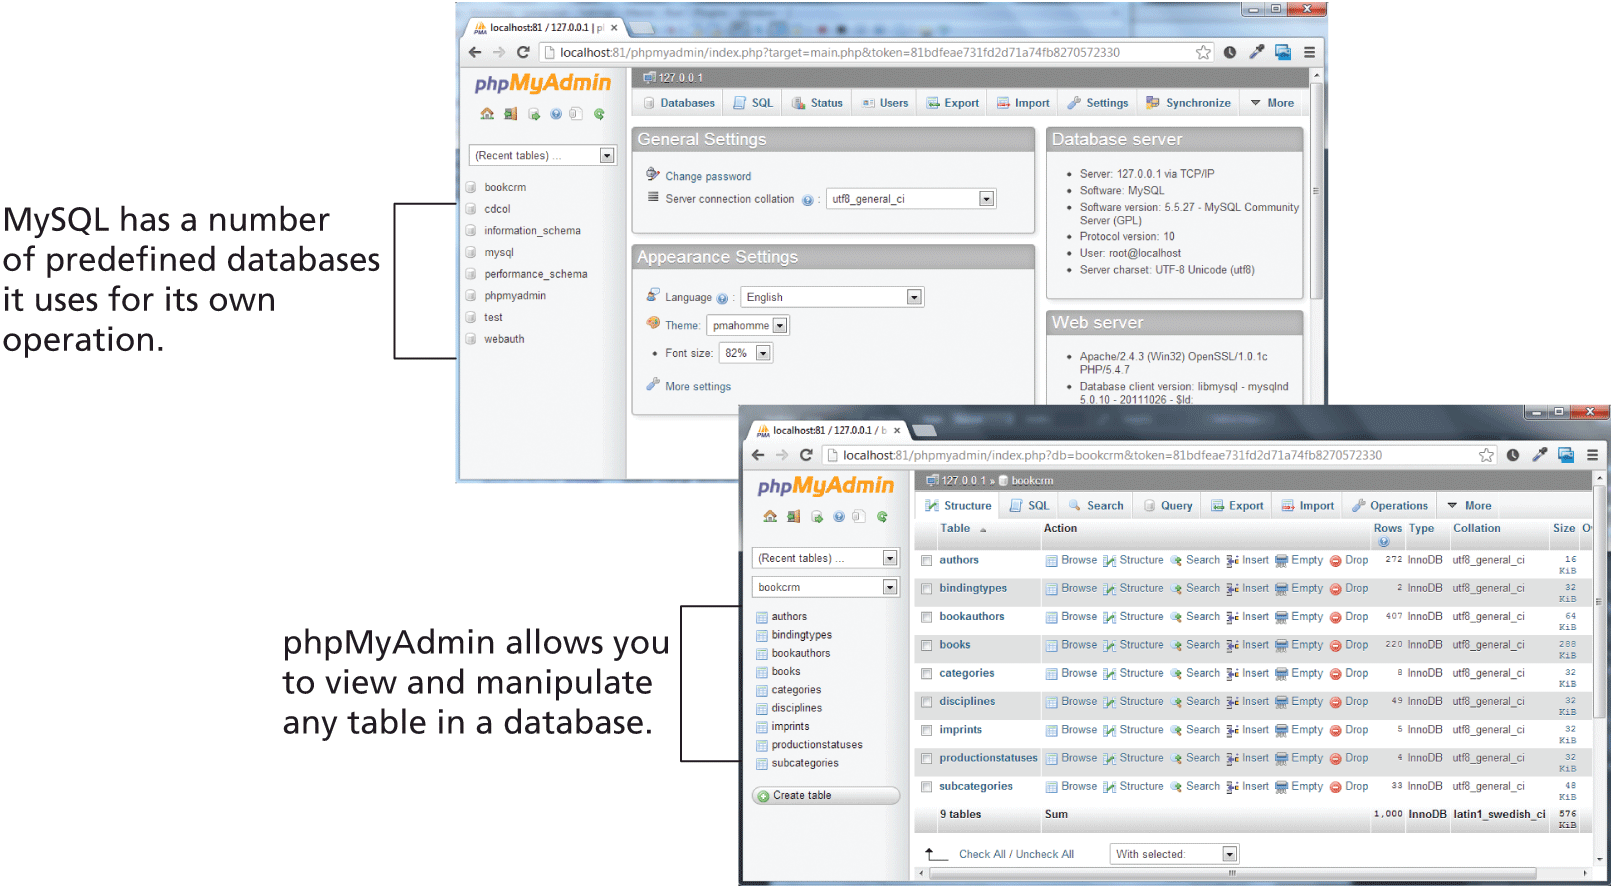Tick the checkbox for the authors table

[x=927, y=561]
